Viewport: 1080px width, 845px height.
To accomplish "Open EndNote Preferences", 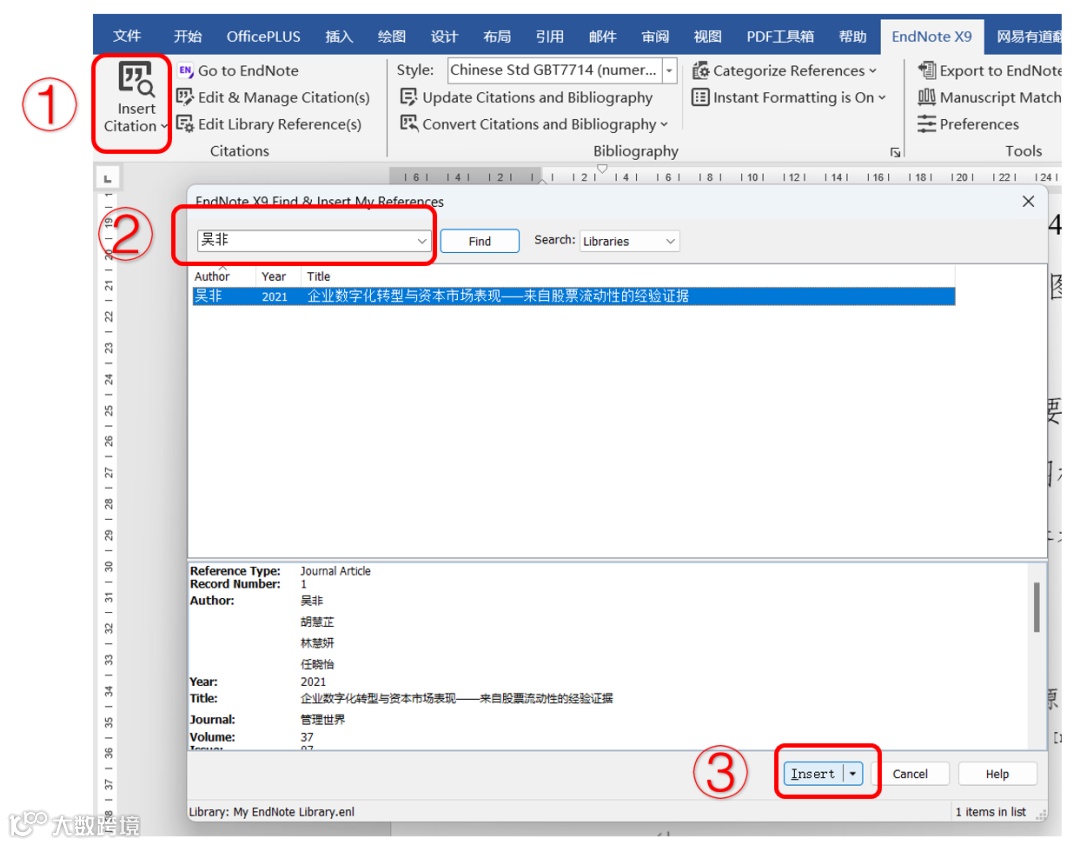I will [968, 124].
